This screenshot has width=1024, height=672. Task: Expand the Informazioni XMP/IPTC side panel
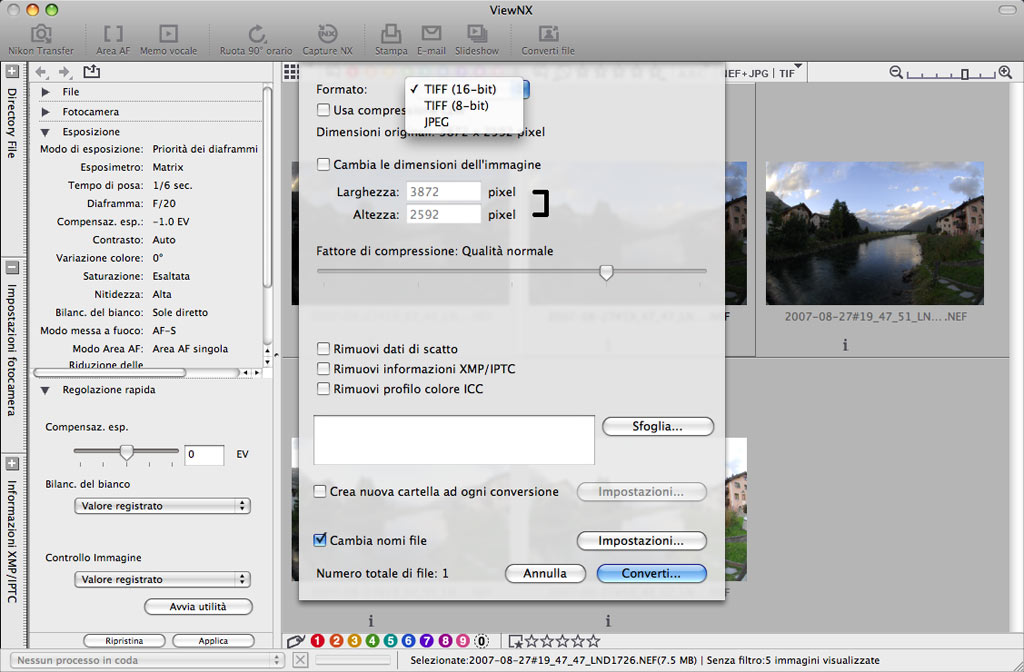[x=12, y=464]
